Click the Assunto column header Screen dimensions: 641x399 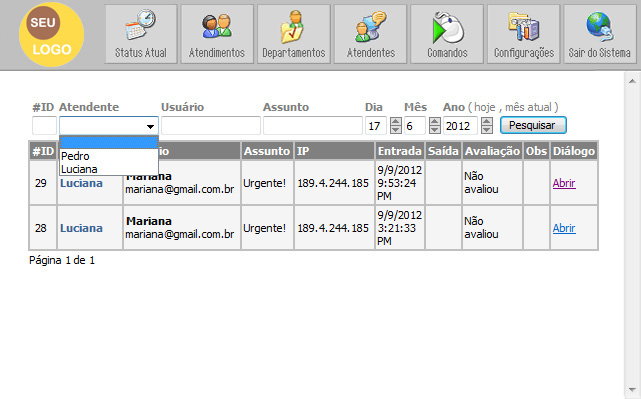point(267,151)
